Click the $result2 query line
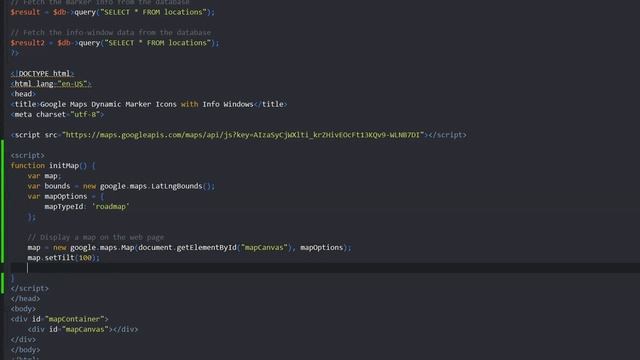Viewport: 640px width, 360px height. coord(115,43)
